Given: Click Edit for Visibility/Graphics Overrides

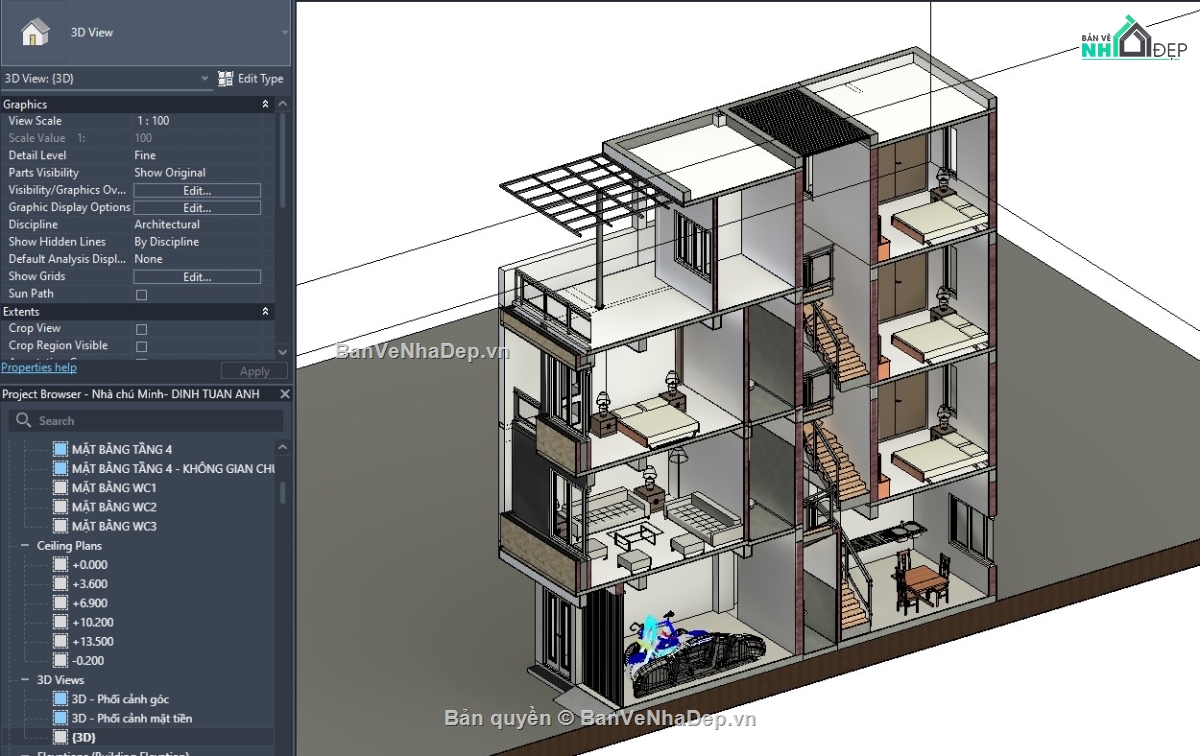Looking at the screenshot, I should (x=197, y=190).
